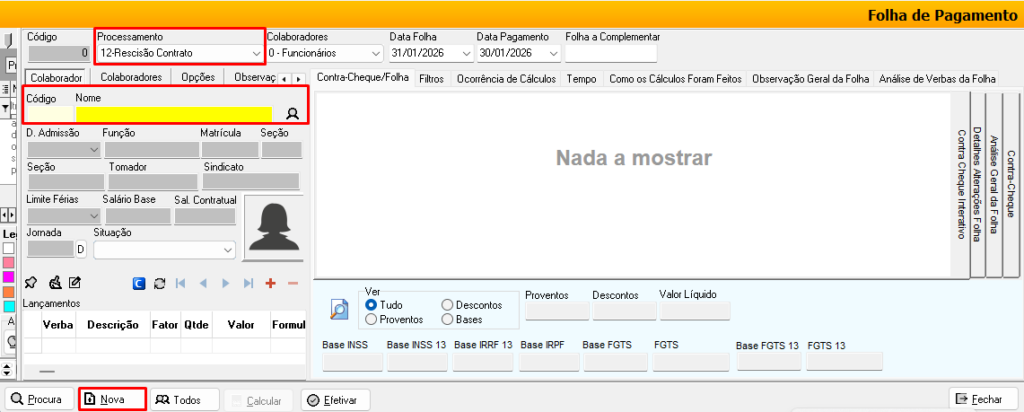Go to the first record arrow
This screenshot has width=1024, height=412.
point(181,283)
